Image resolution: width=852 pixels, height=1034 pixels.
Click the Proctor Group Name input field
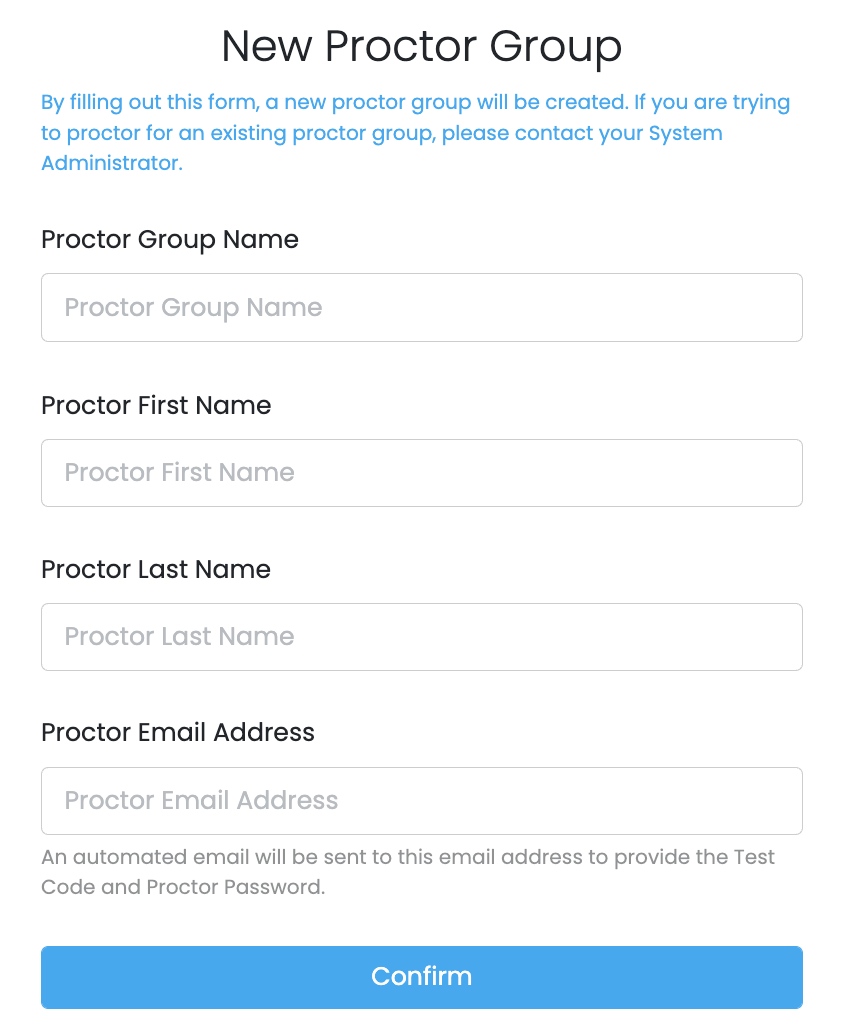pyautogui.click(x=421, y=307)
